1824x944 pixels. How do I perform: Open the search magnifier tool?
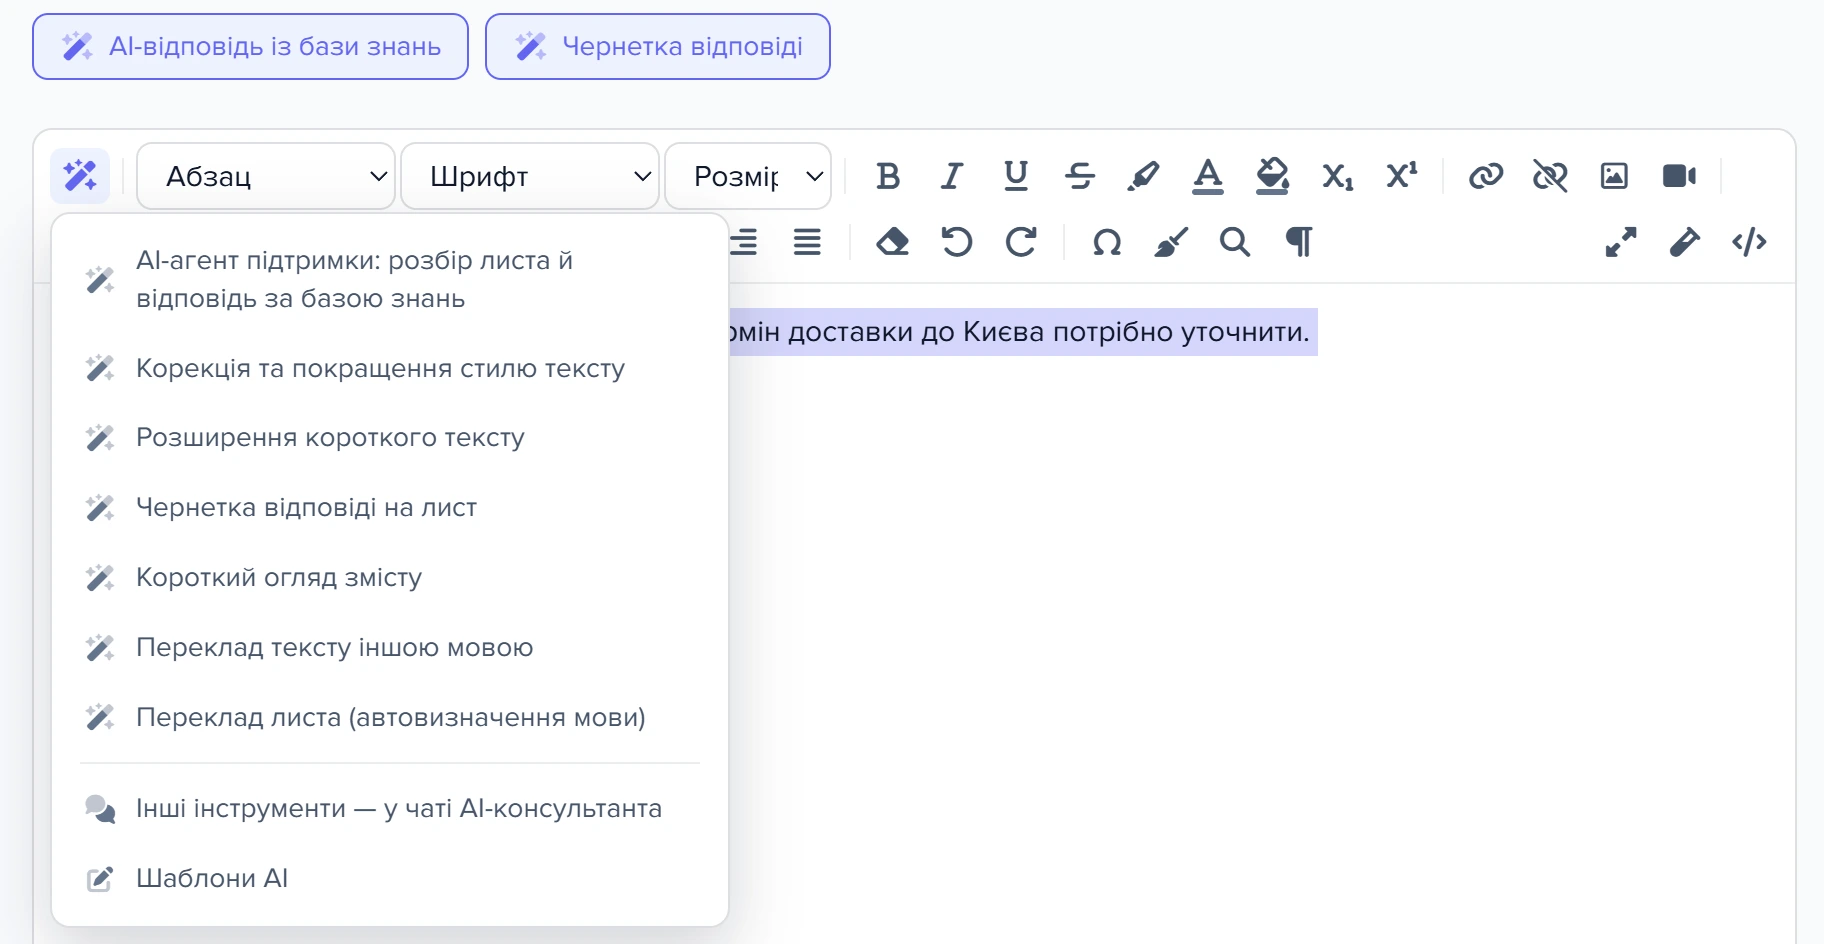pos(1235,242)
